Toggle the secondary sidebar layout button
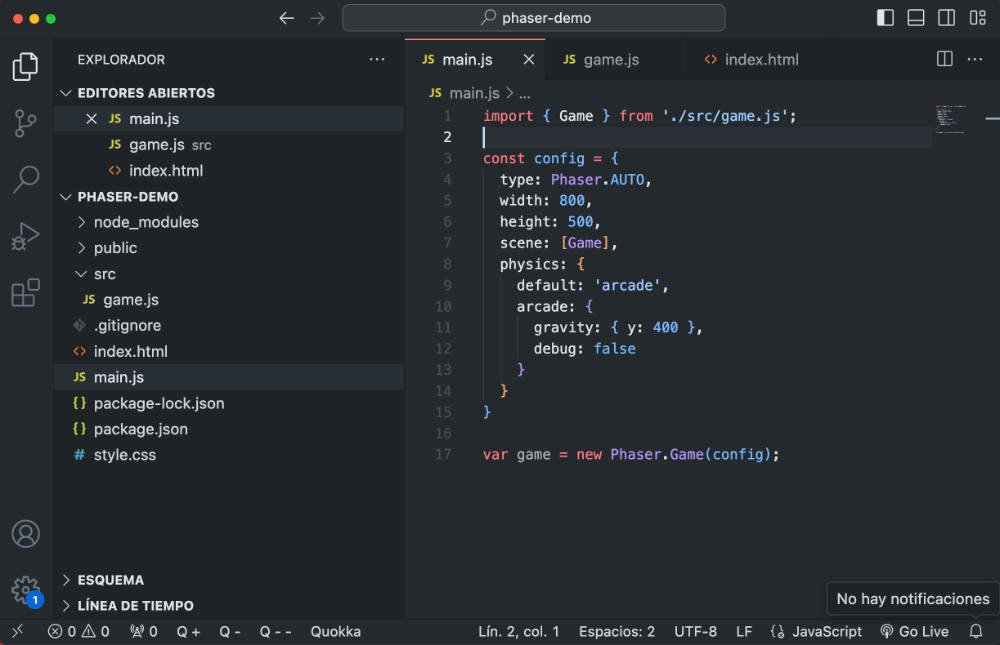1000x645 pixels. 946,18
